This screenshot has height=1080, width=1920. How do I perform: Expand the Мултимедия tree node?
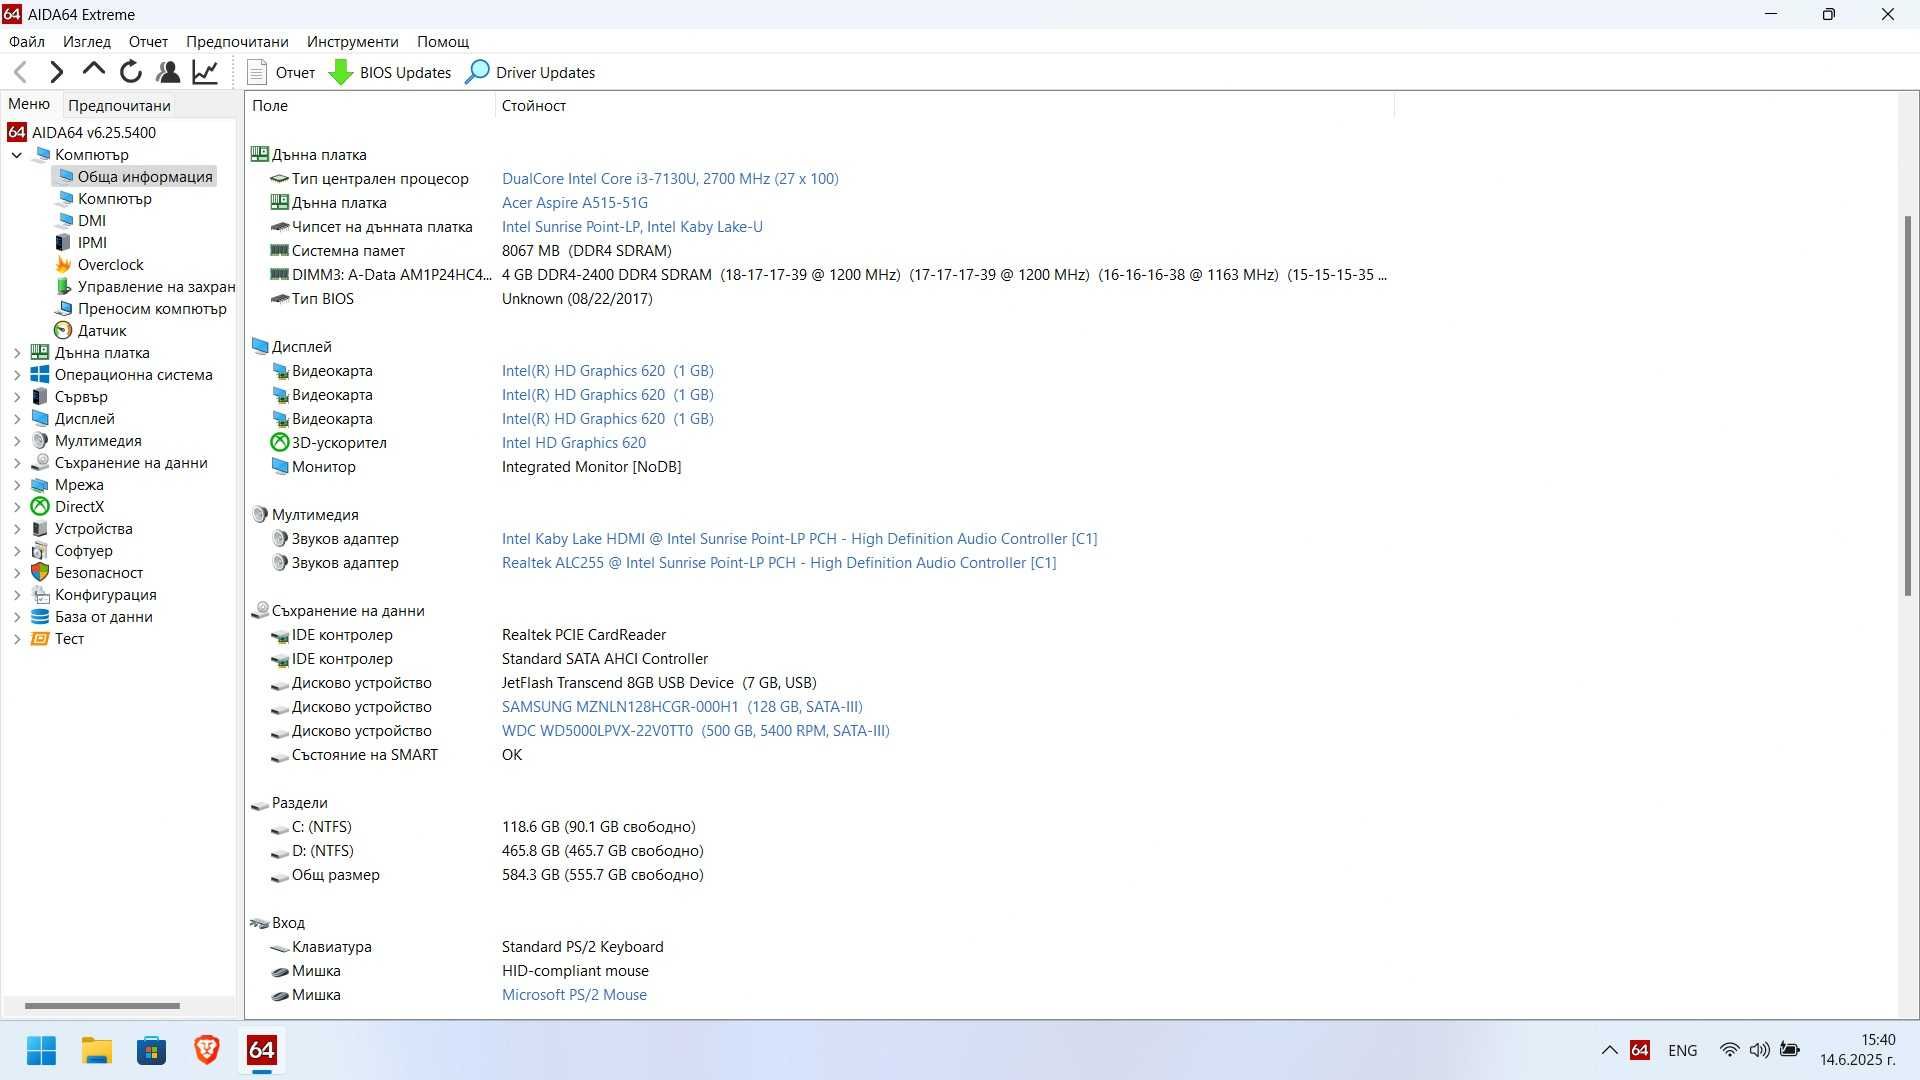pos(17,441)
